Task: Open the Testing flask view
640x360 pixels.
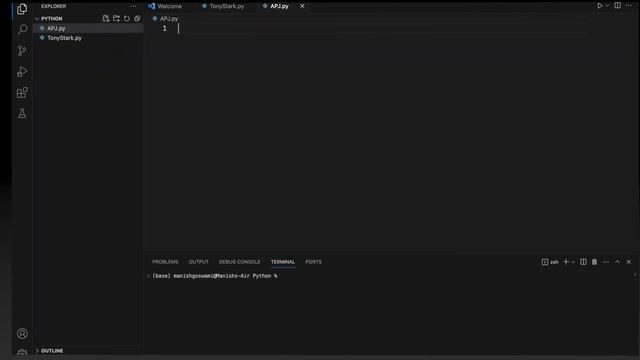Action: 22,113
